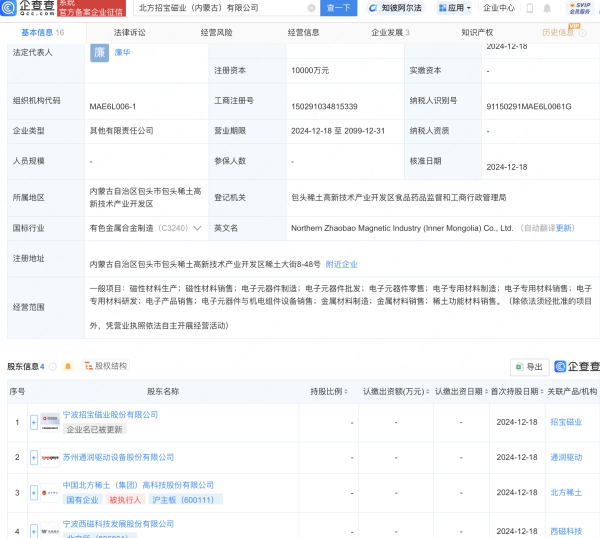The image size is (600, 538).
Task: Click the 沪主板 (600111) tag
Action: 185,500
